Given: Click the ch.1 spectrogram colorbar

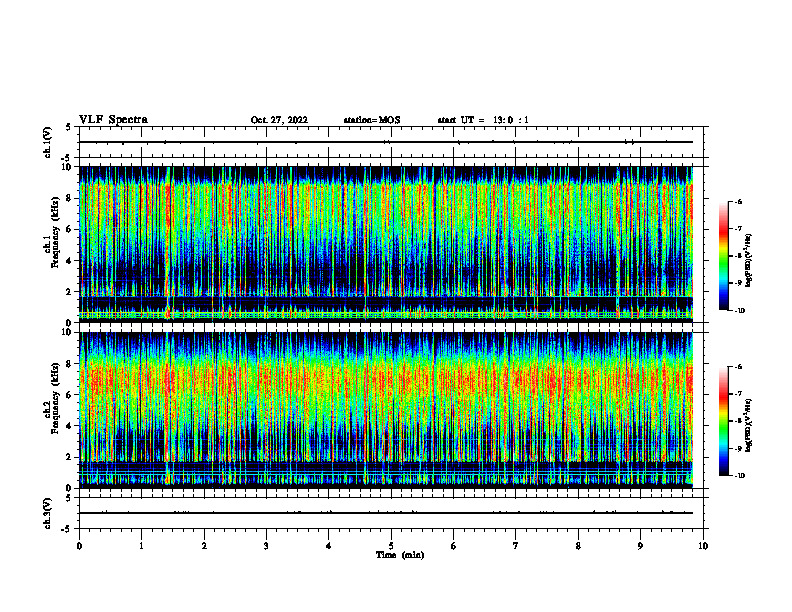Looking at the screenshot, I should point(723,256).
